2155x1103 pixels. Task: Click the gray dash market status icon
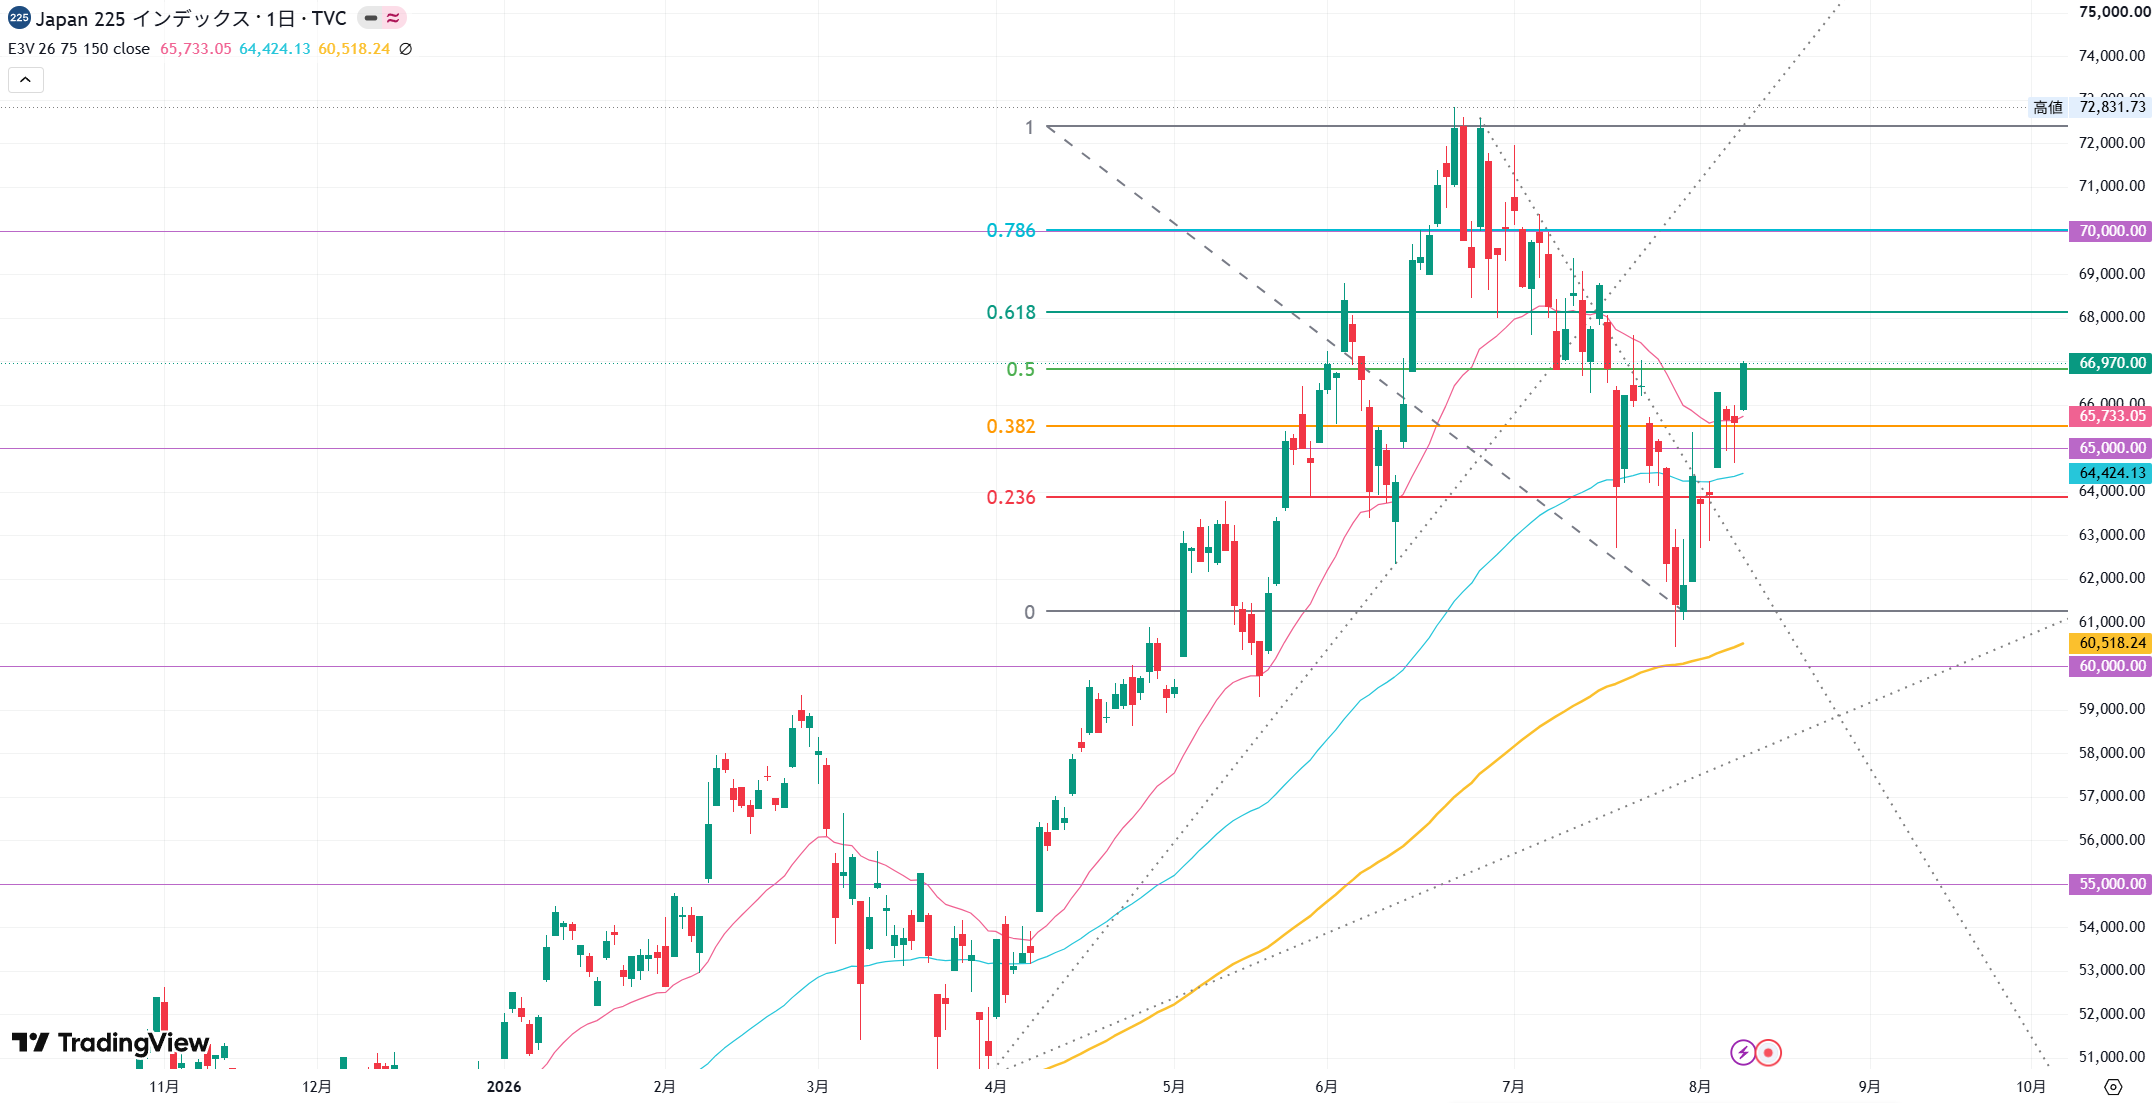click(x=371, y=18)
